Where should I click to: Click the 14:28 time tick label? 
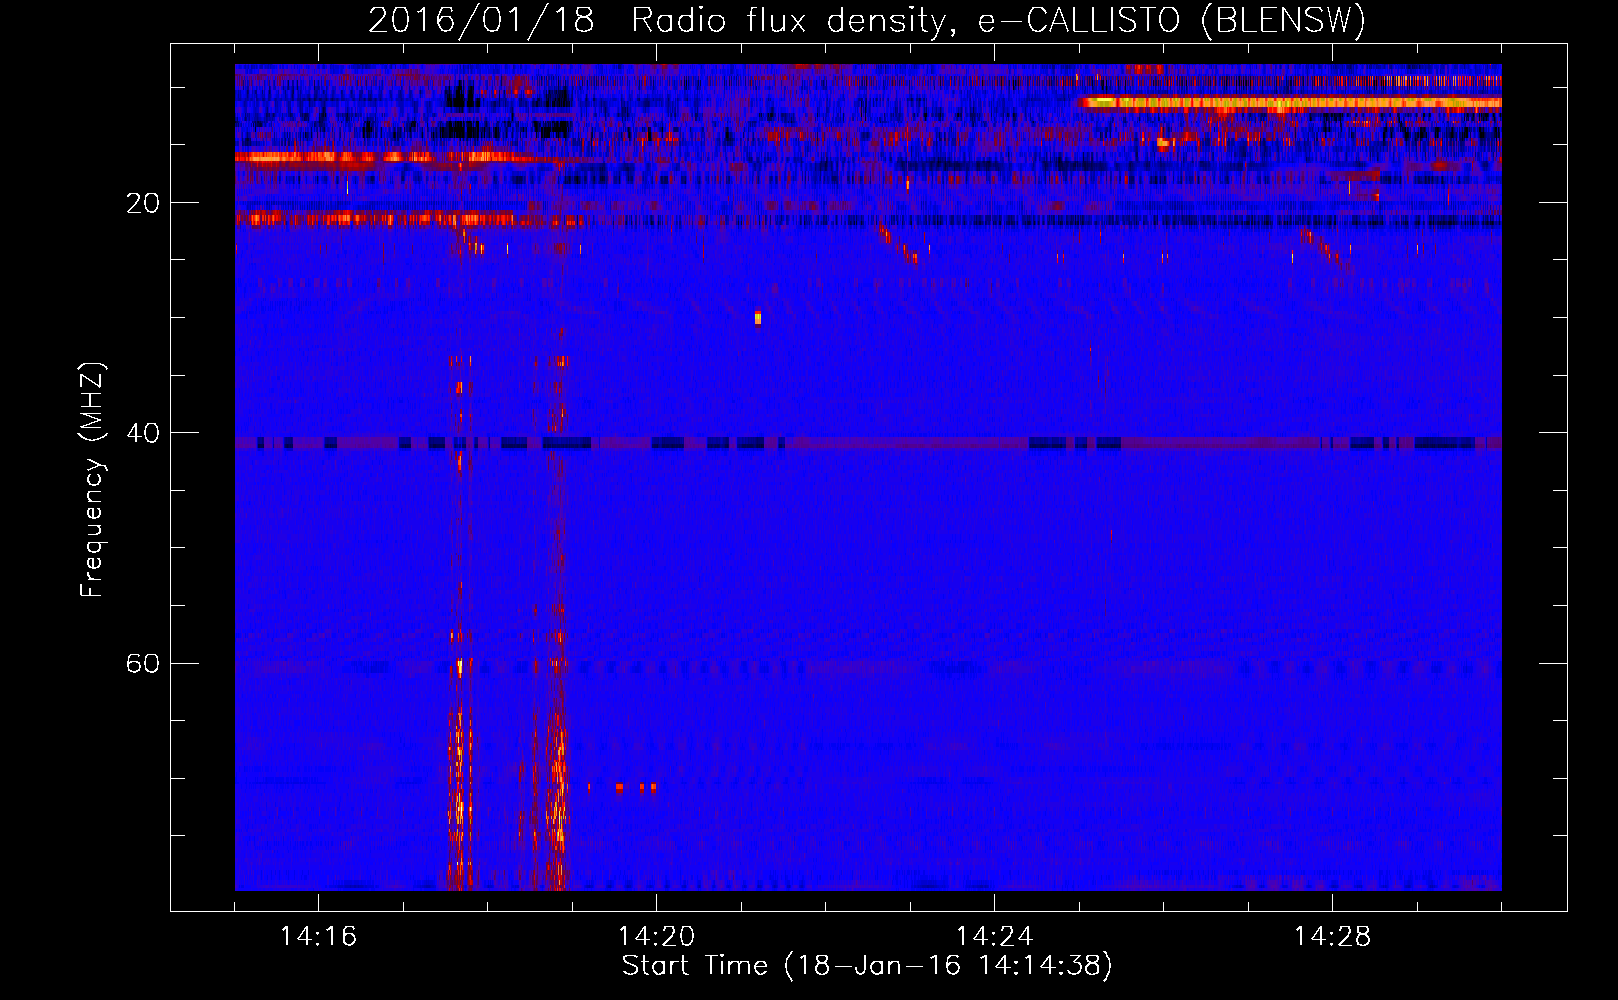(1332, 937)
